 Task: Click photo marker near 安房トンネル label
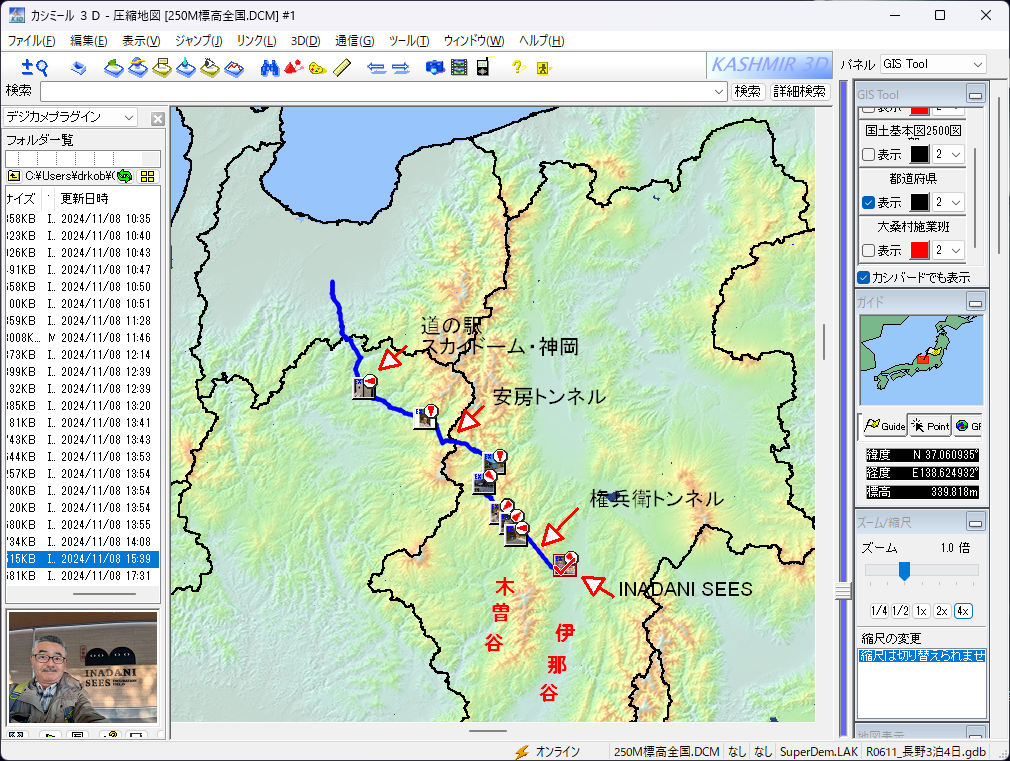click(425, 417)
